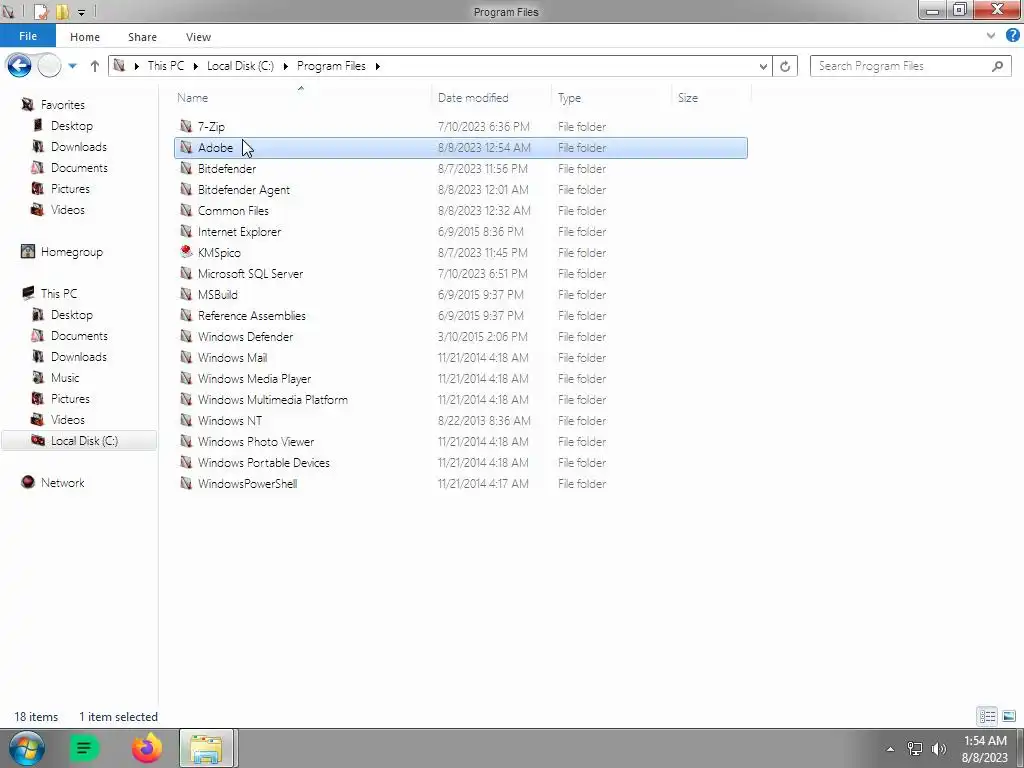The width and height of the screenshot is (1024, 768).
Task: Expand the Program Files breadcrumb arrow
Action: 377,66
